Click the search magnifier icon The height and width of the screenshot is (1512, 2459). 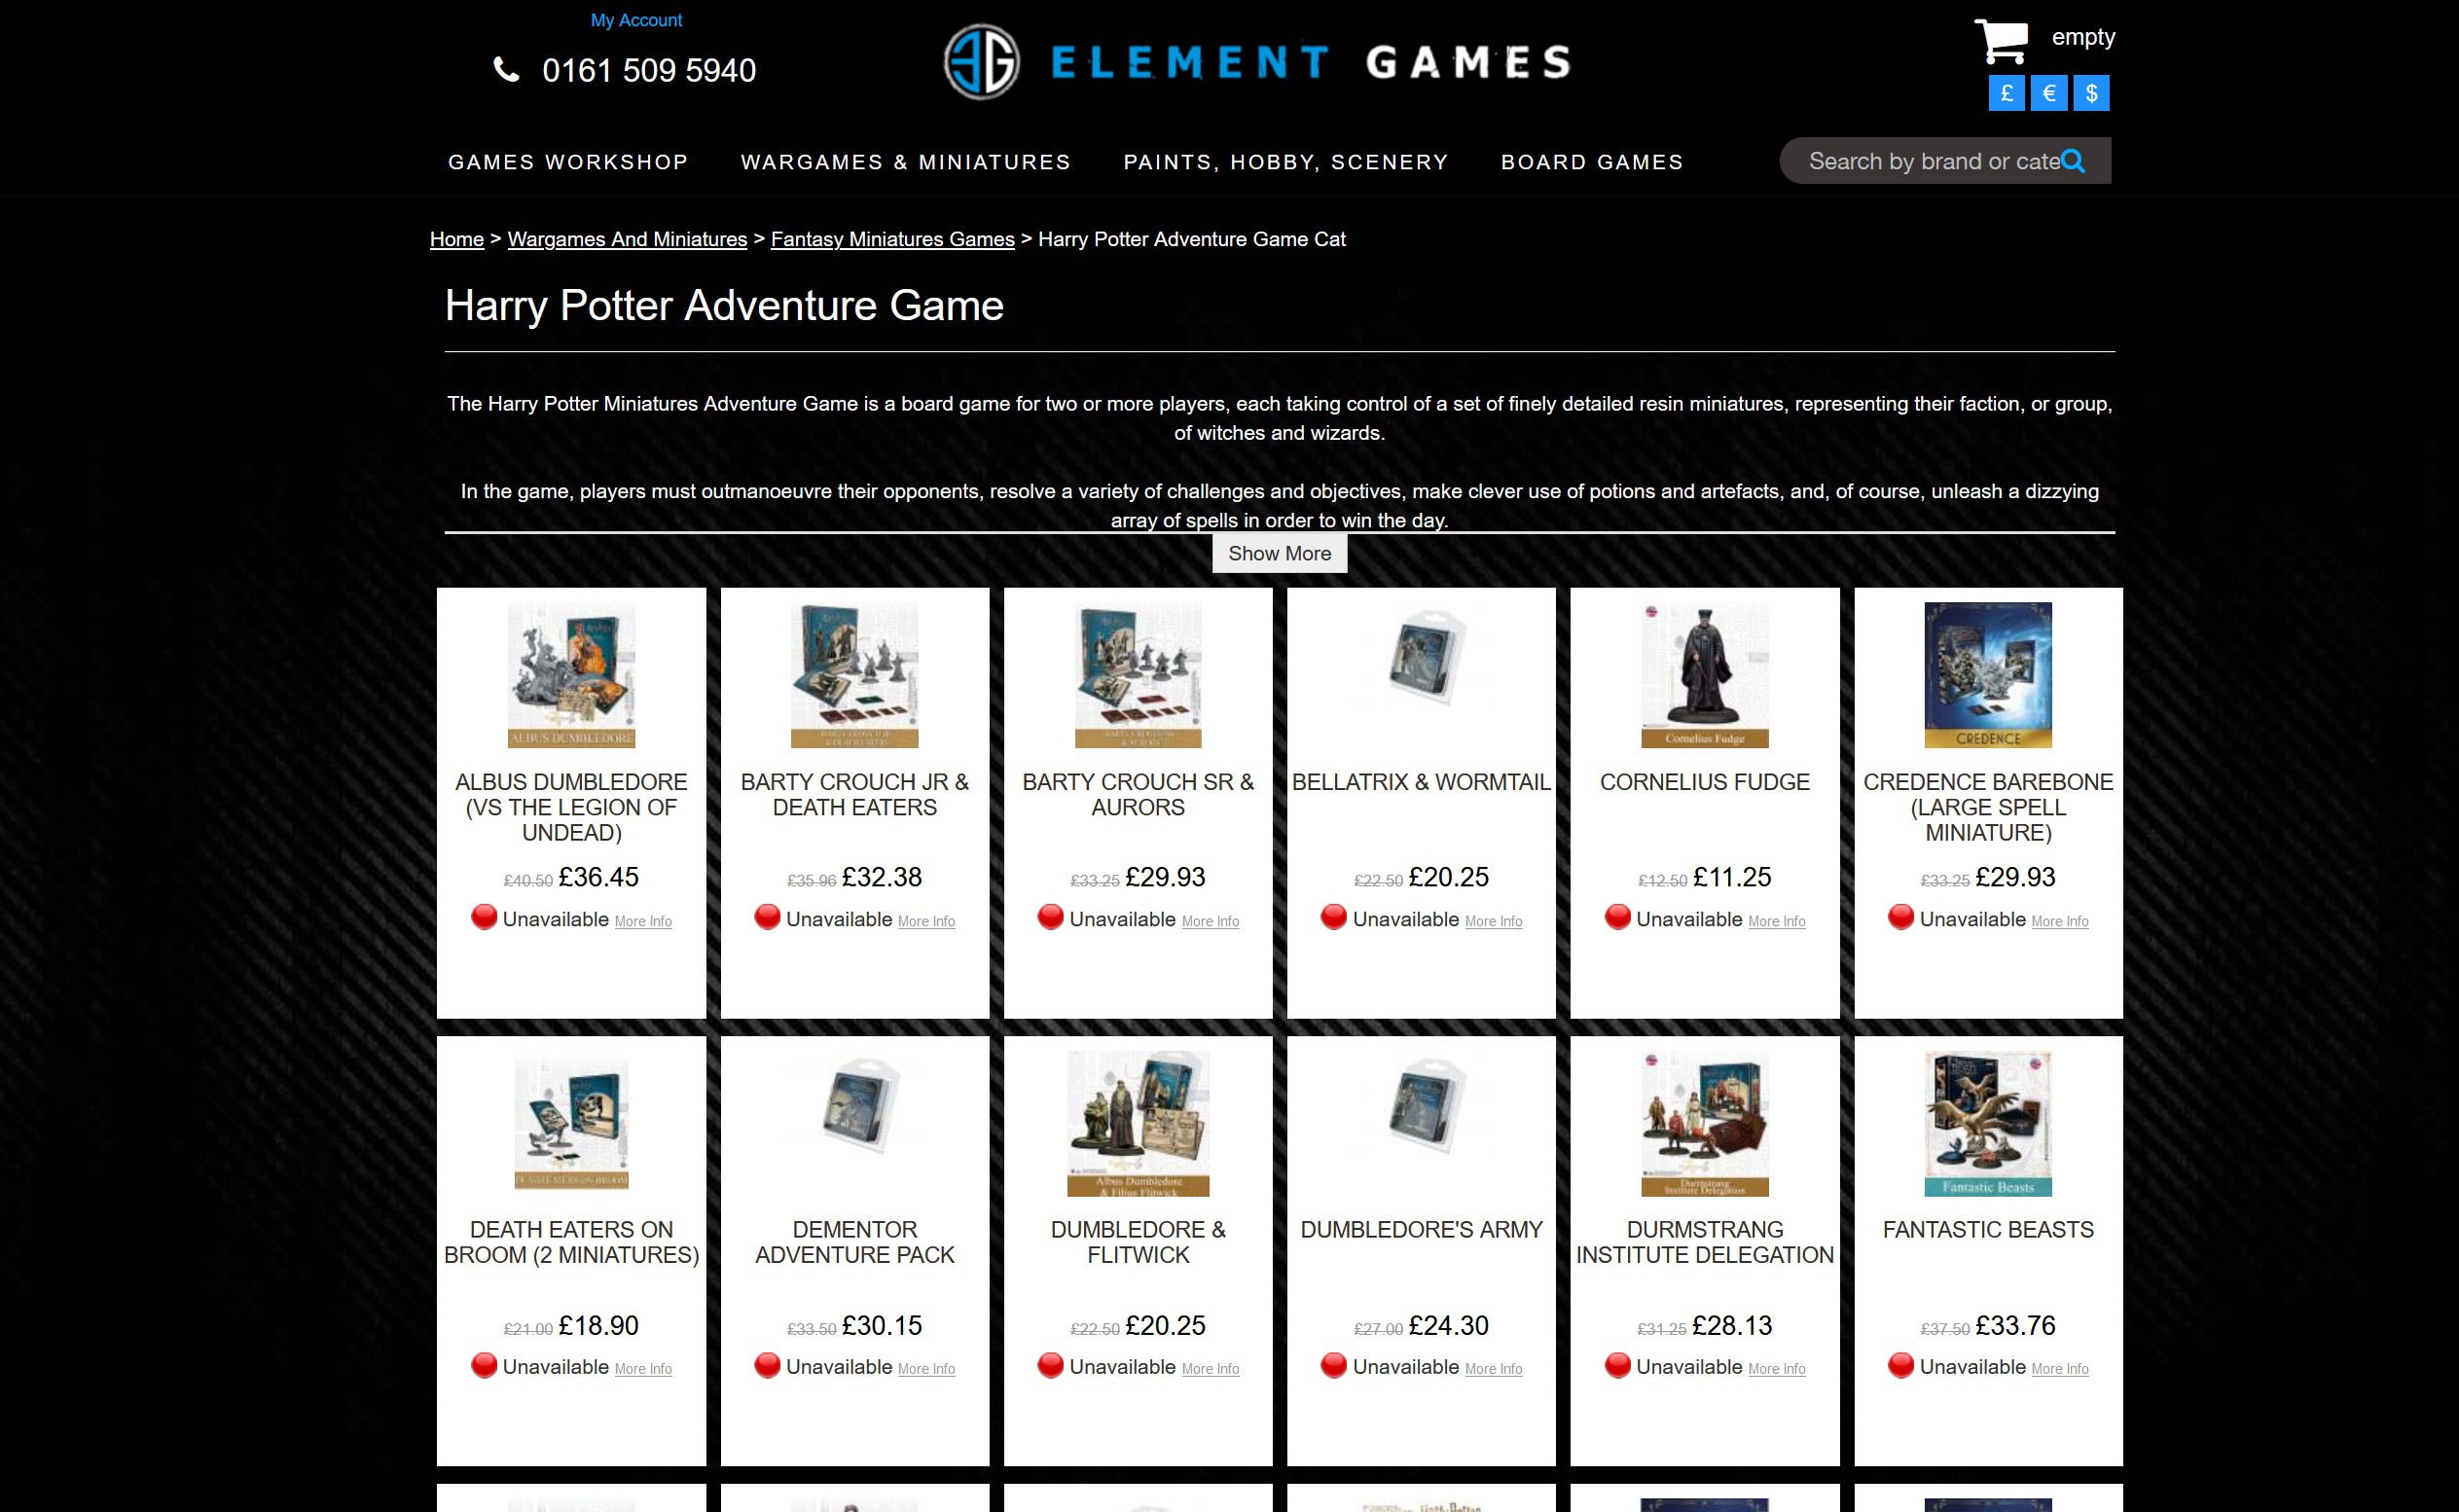(2075, 161)
